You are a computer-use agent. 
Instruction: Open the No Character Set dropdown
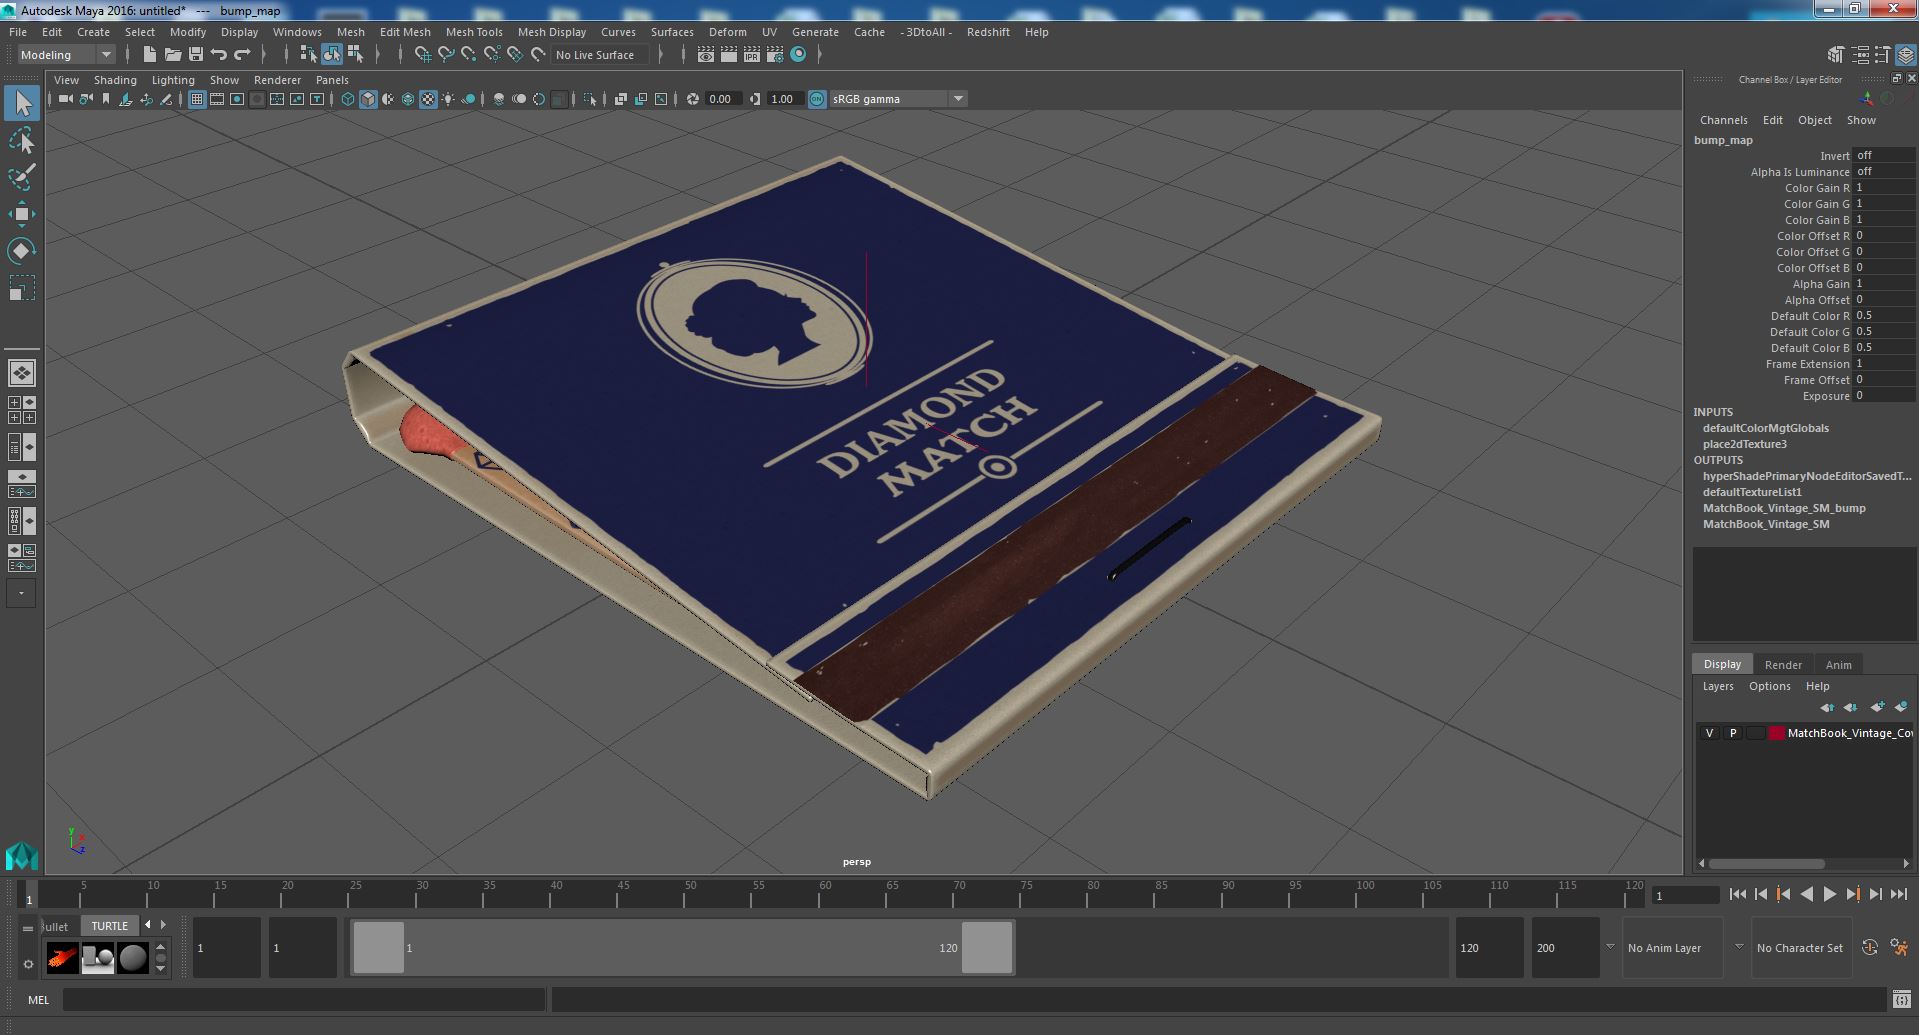tap(1800, 948)
